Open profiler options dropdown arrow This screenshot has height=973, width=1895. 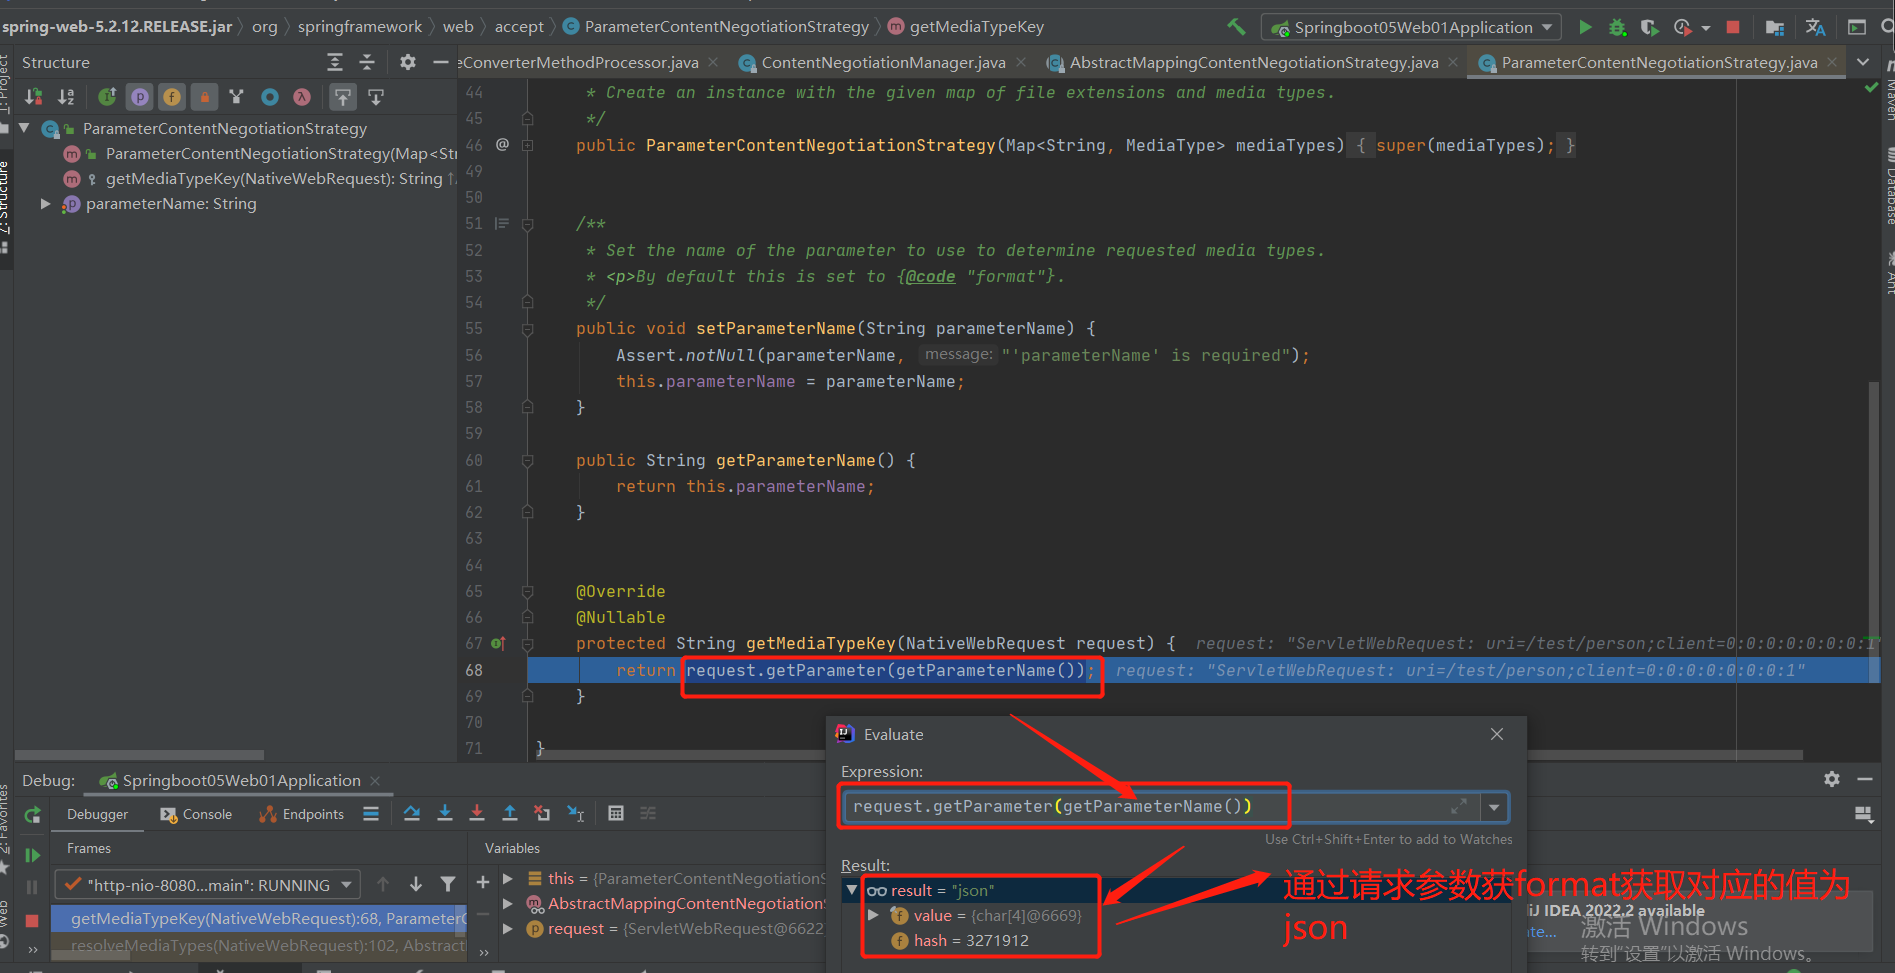tap(1706, 28)
